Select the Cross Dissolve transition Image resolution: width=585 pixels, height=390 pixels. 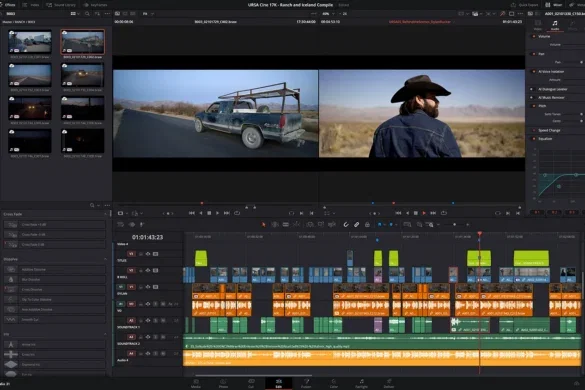click(x=54, y=289)
